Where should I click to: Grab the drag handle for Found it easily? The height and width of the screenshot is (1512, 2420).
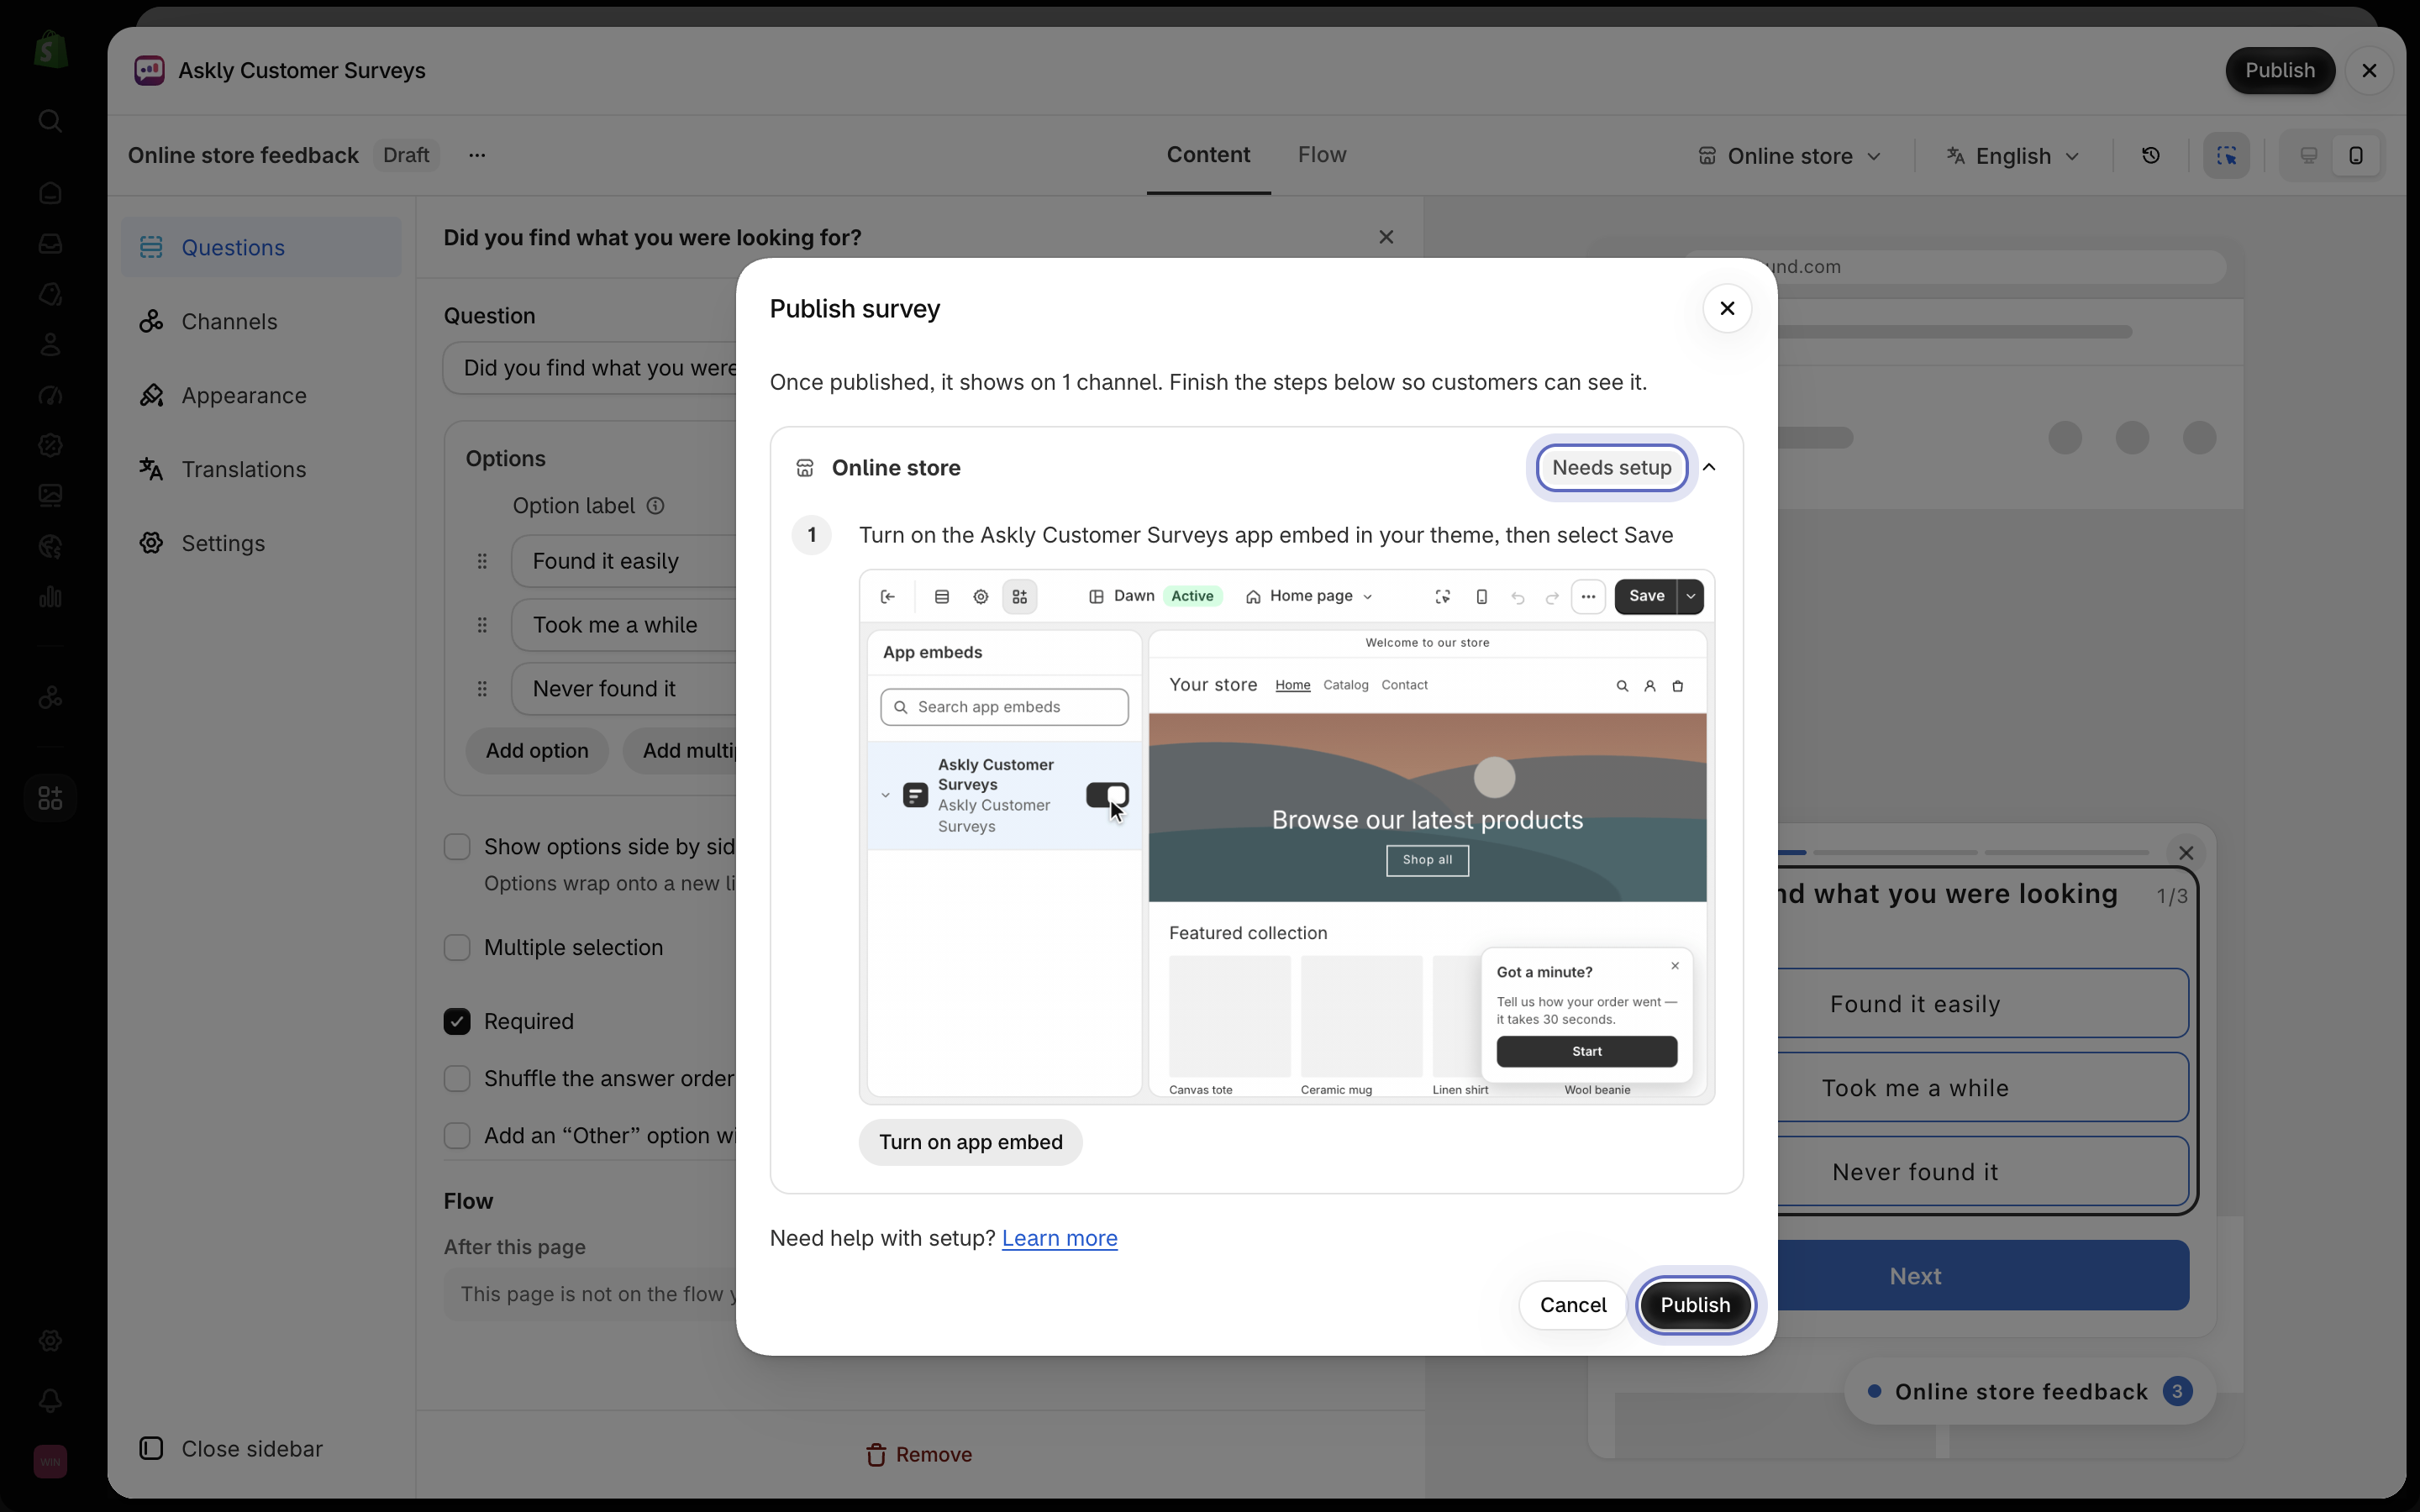(x=482, y=561)
